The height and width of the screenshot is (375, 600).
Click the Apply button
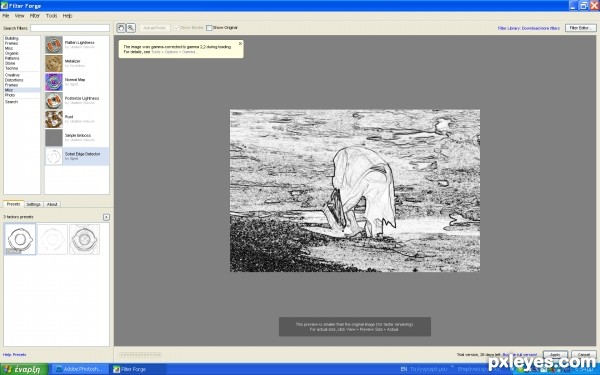click(555, 355)
